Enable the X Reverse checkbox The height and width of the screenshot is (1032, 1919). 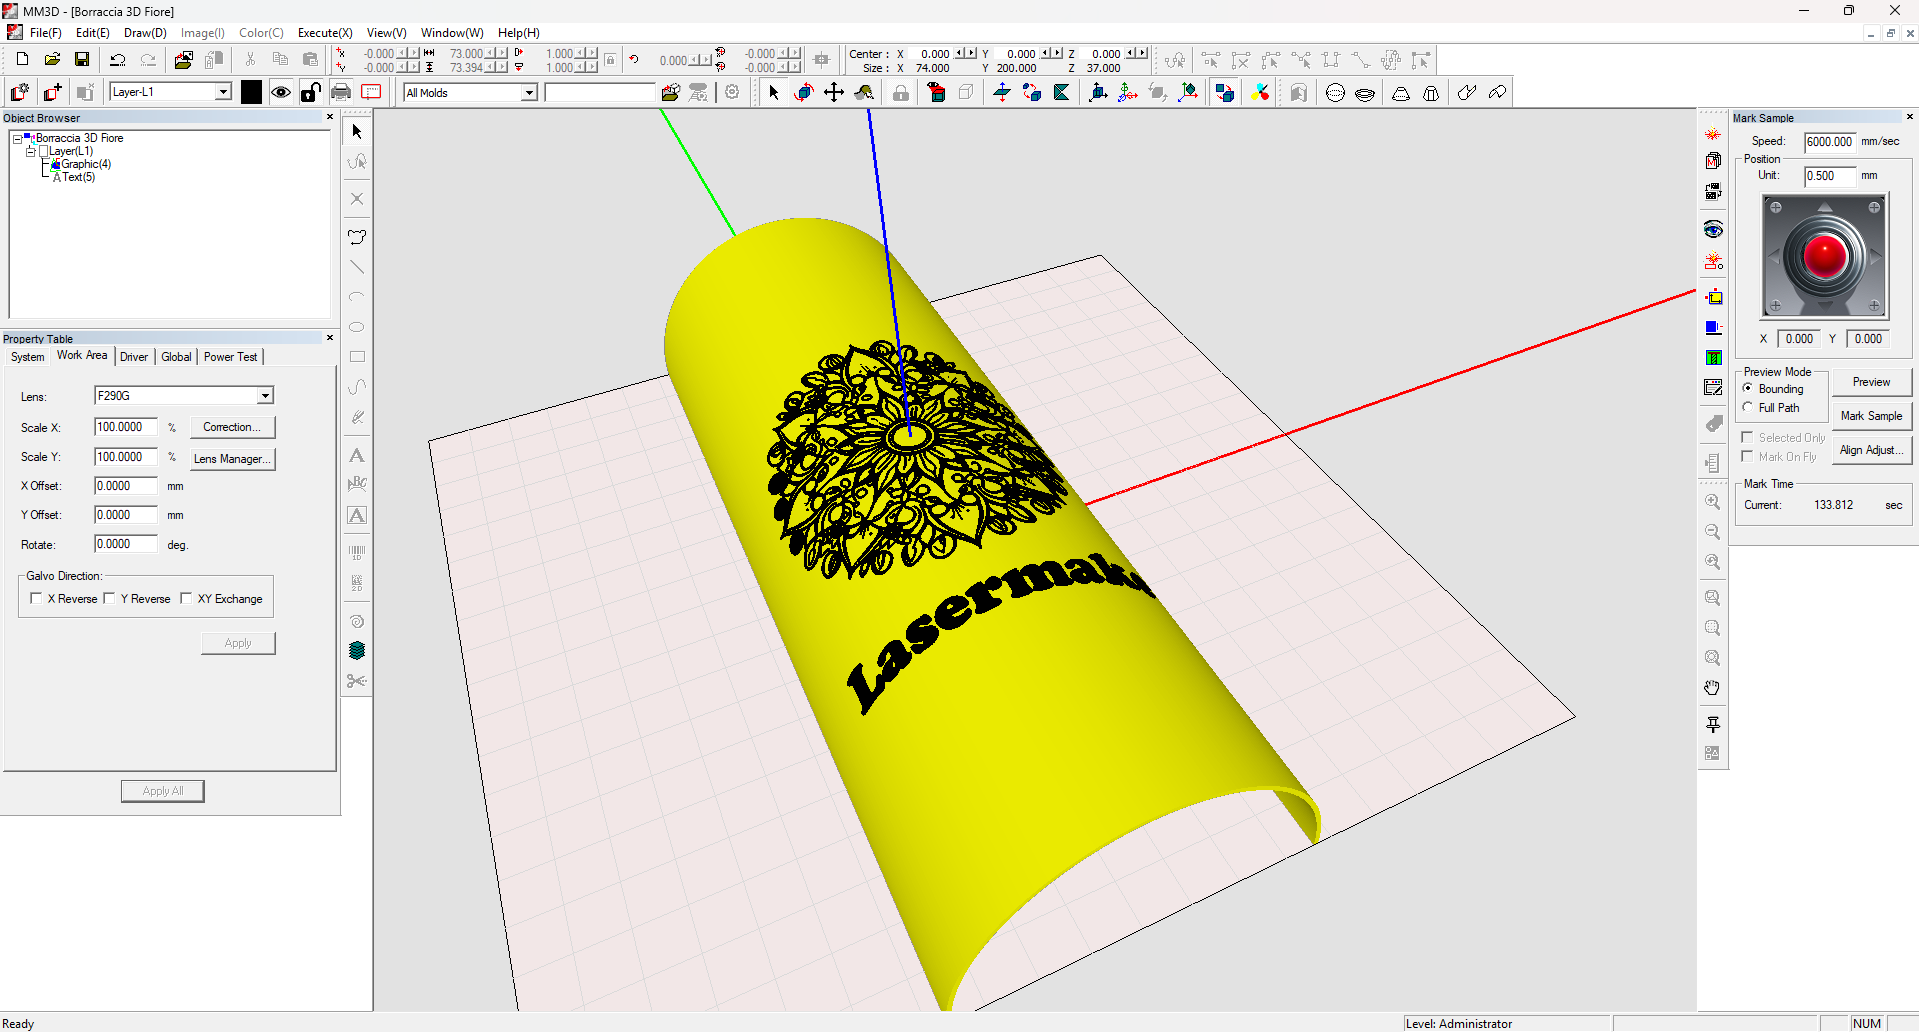pyautogui.click(x=37, y=599)
